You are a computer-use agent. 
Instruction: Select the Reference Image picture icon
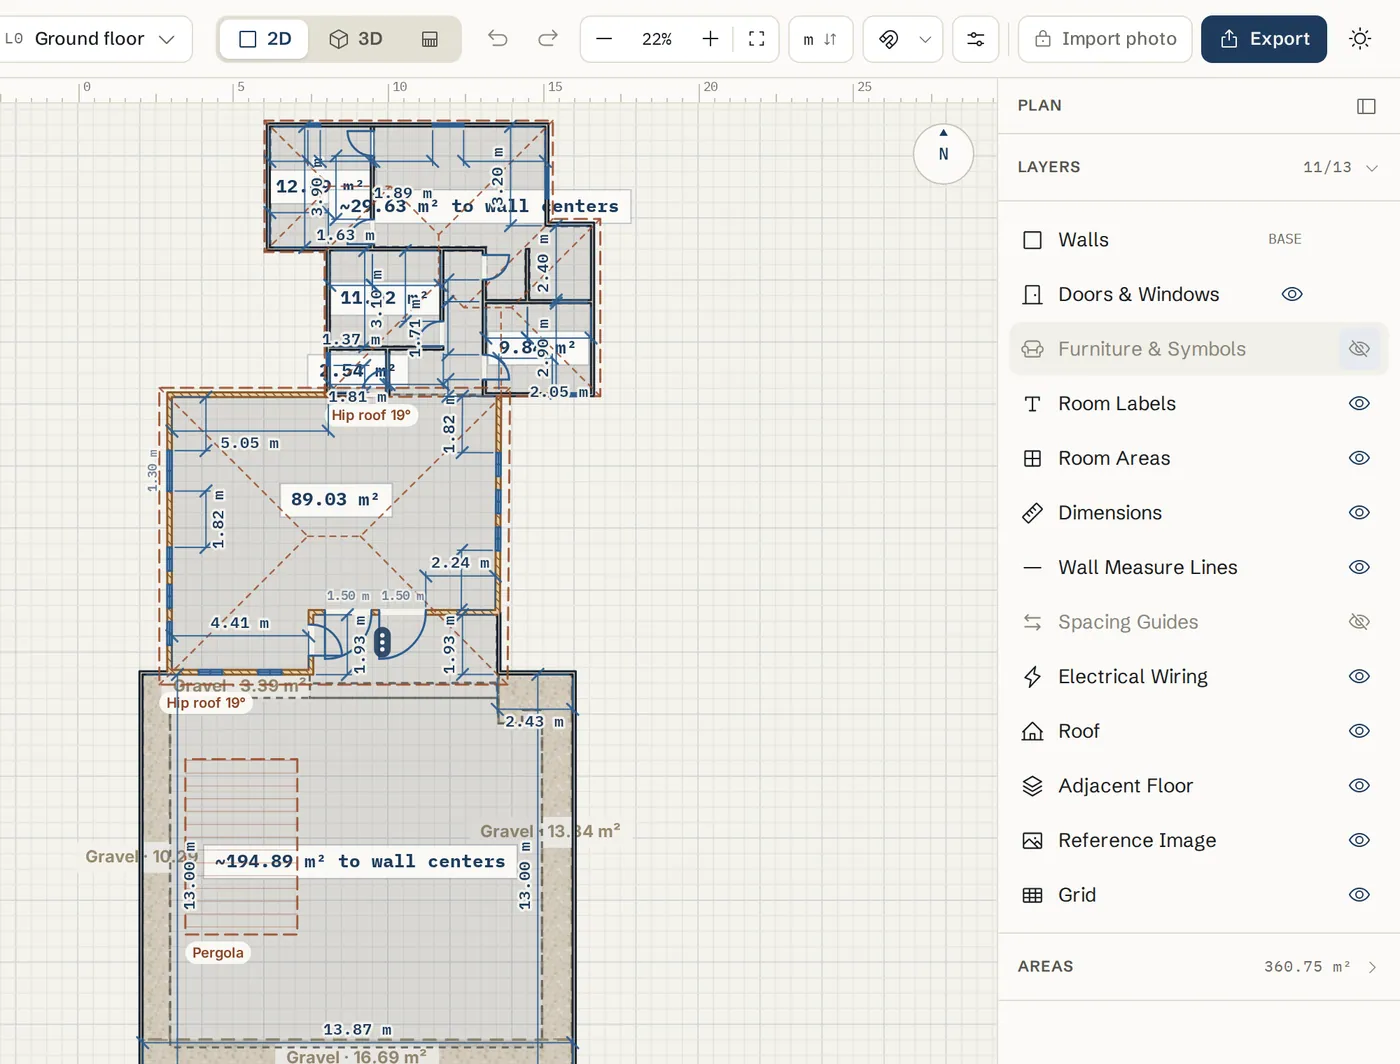pyautogui.click(x=1033, y=840)
